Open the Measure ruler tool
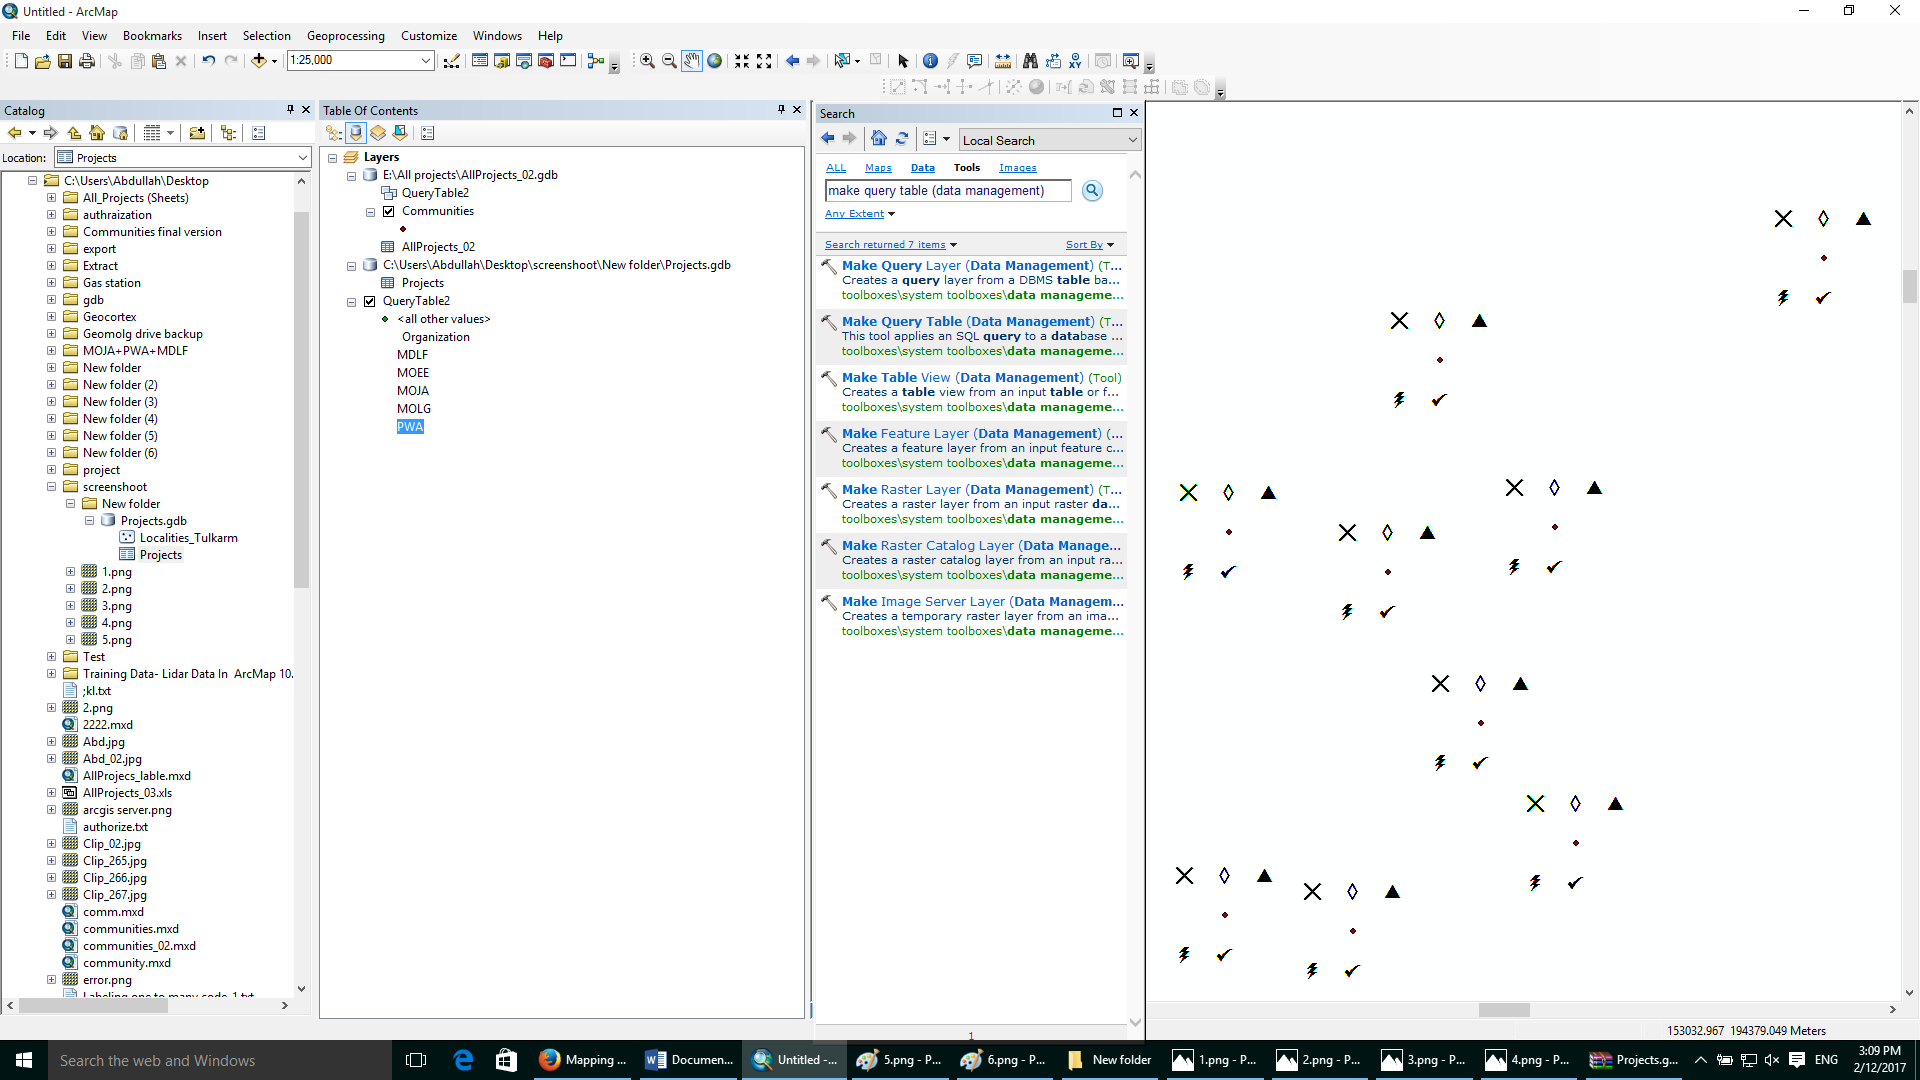The image size is (1920, 1080). point(1003,61)
